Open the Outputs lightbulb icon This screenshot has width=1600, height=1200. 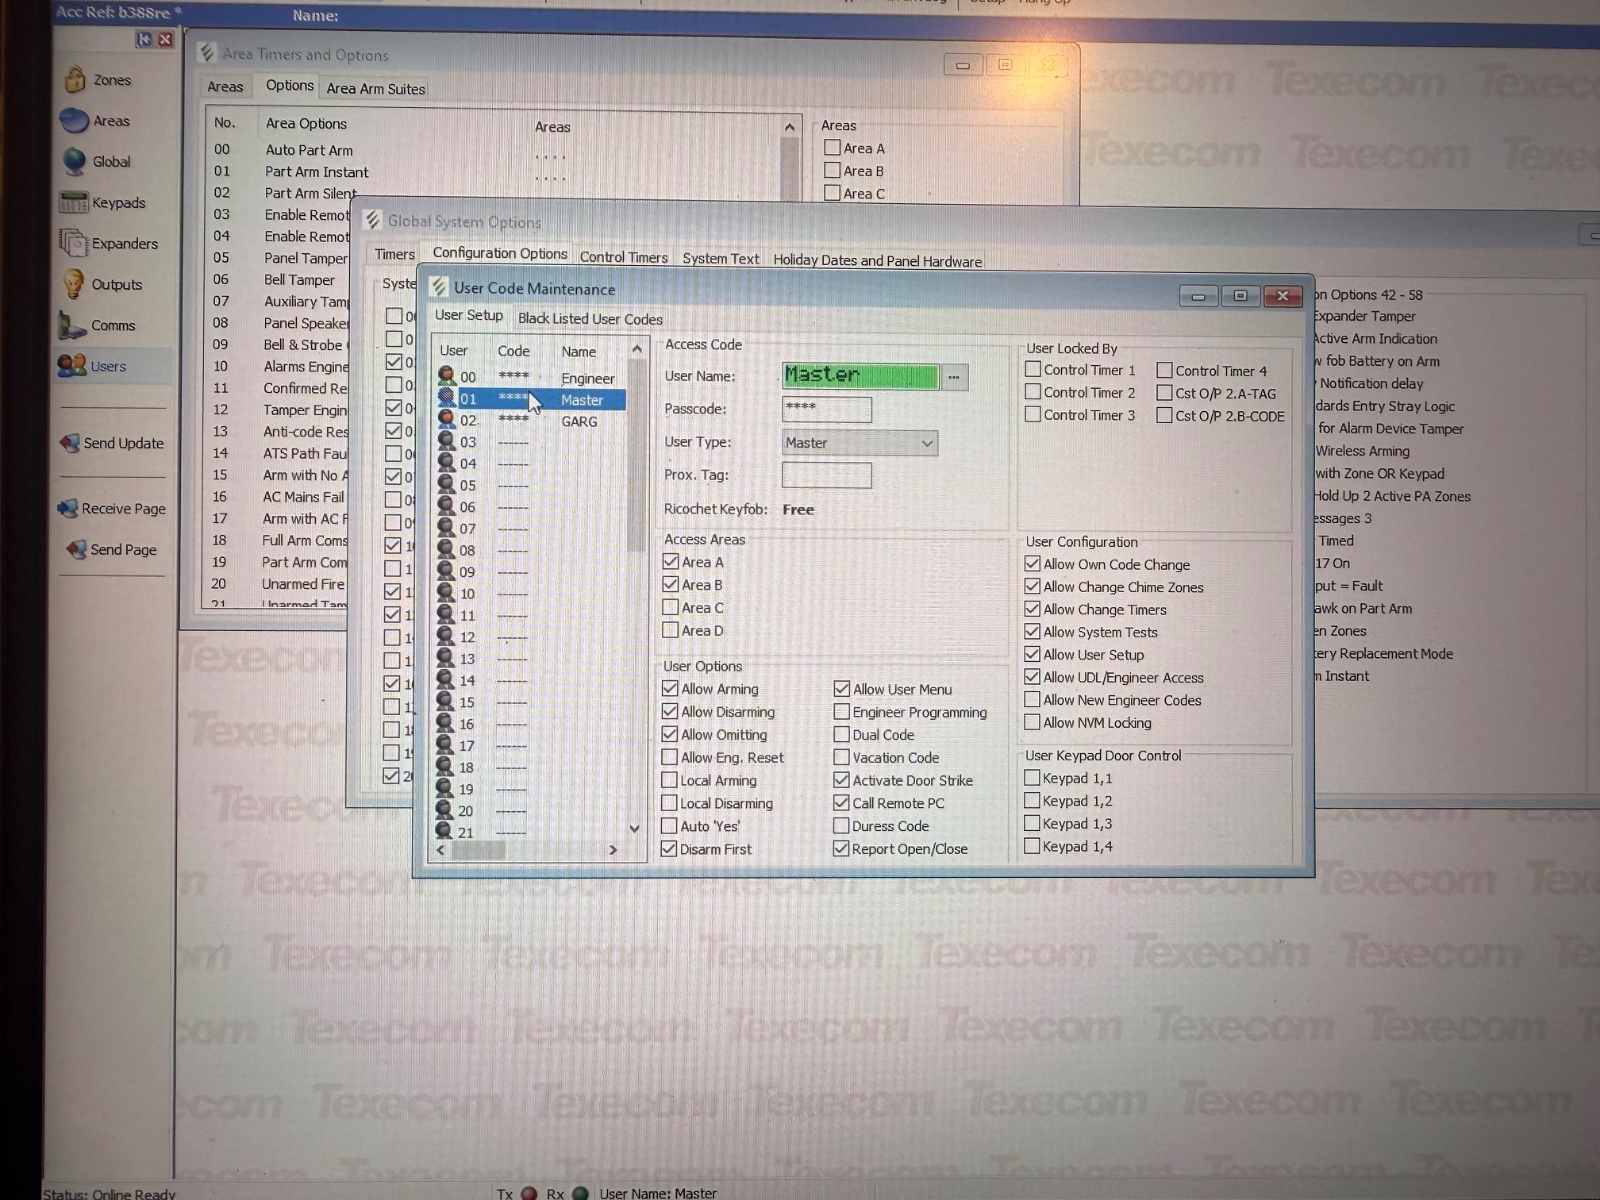[x=74, y=284]
